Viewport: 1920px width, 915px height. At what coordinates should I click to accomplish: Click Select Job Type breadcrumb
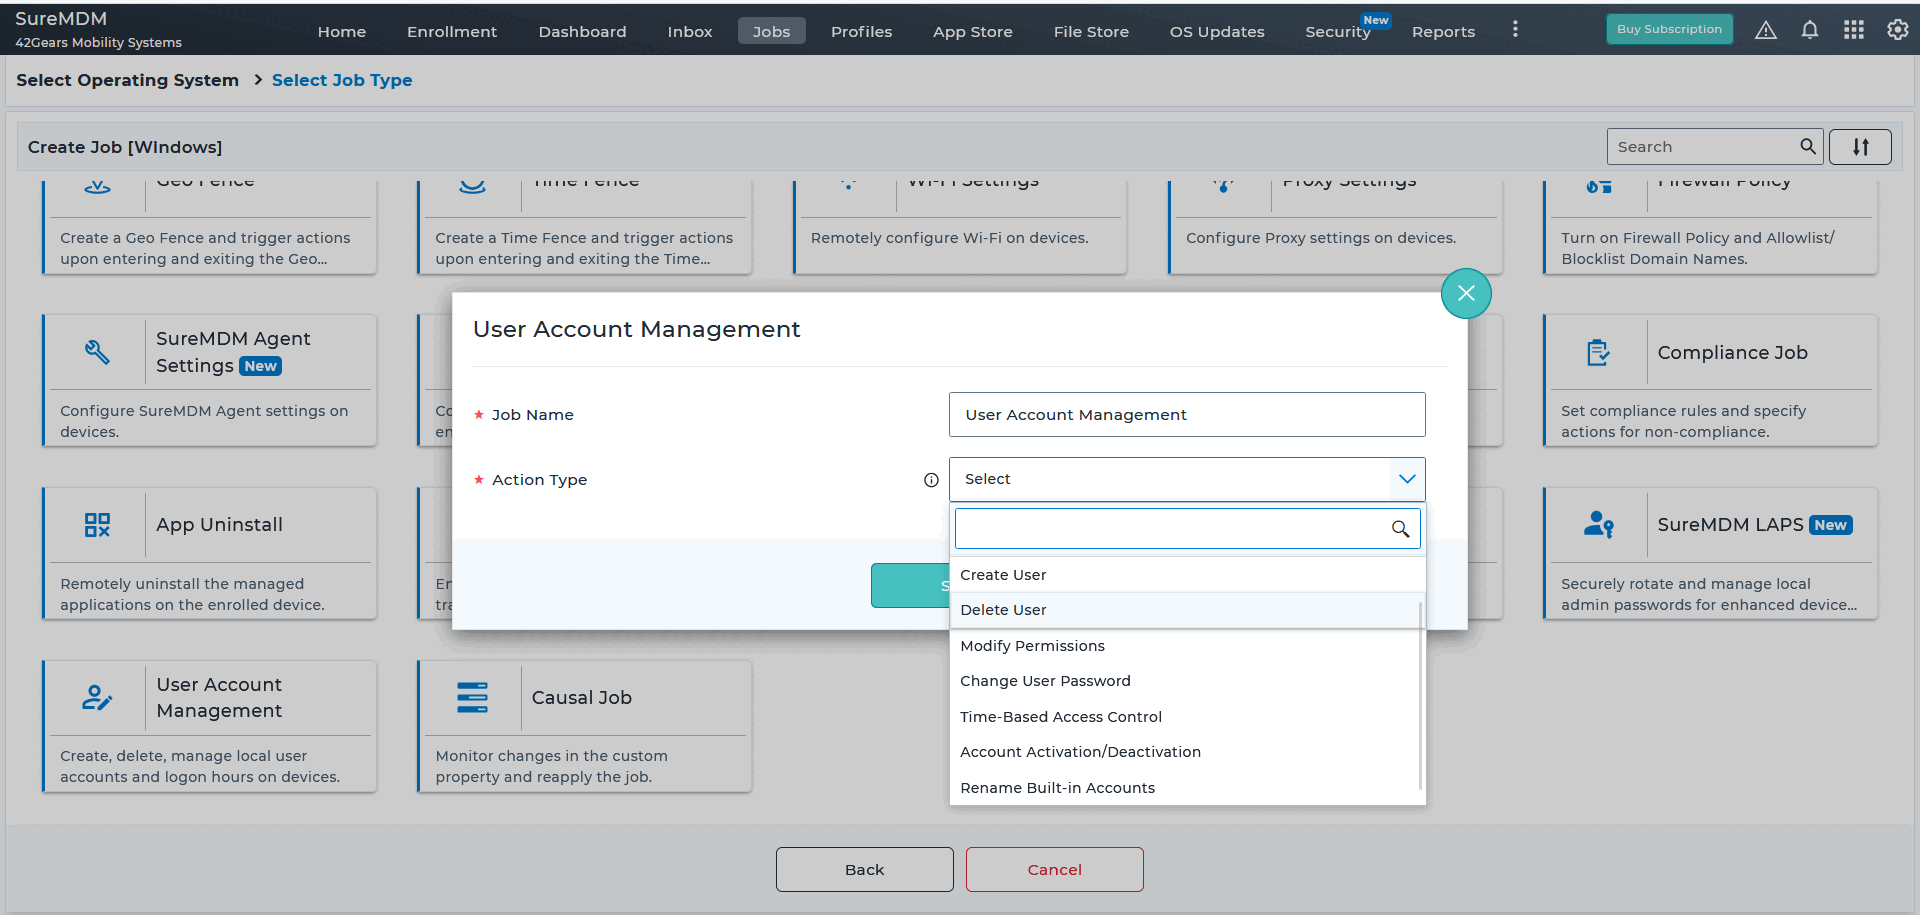[342, 80]
